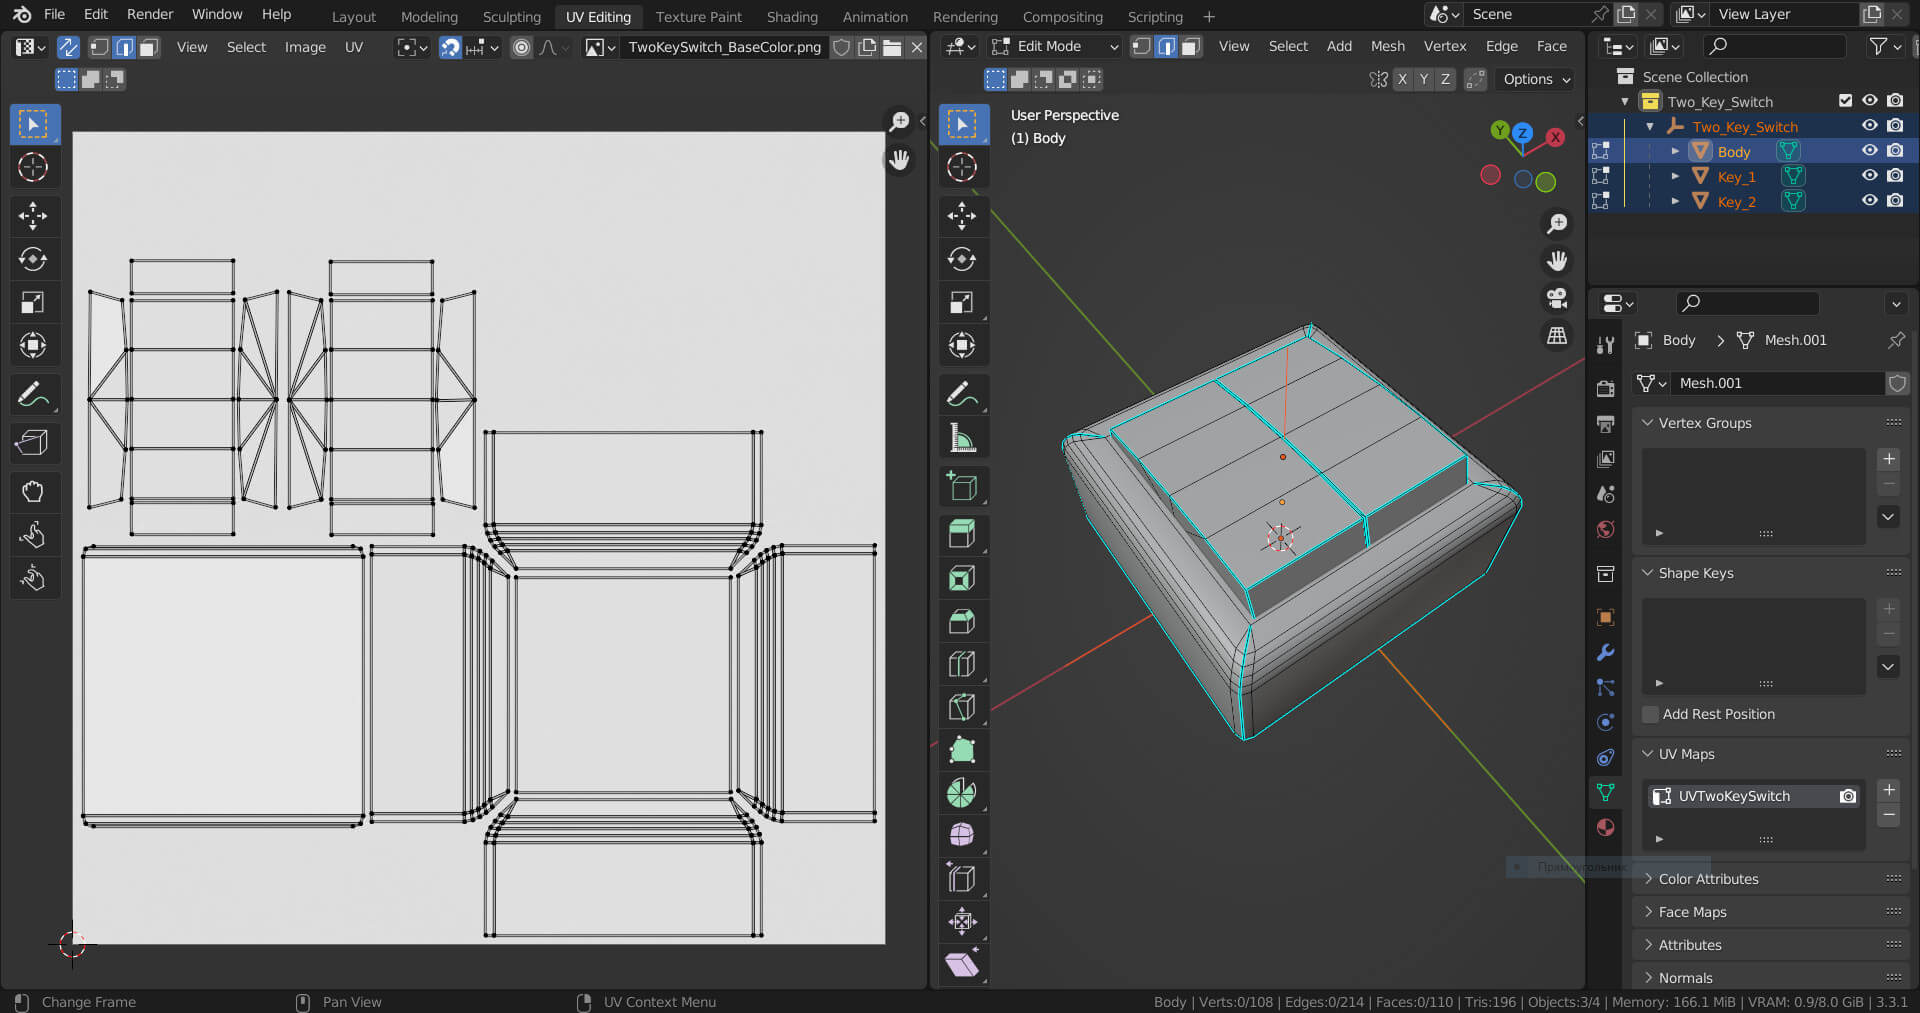Toggle camera view in 3D viewport

click(x=1557, y=298)
